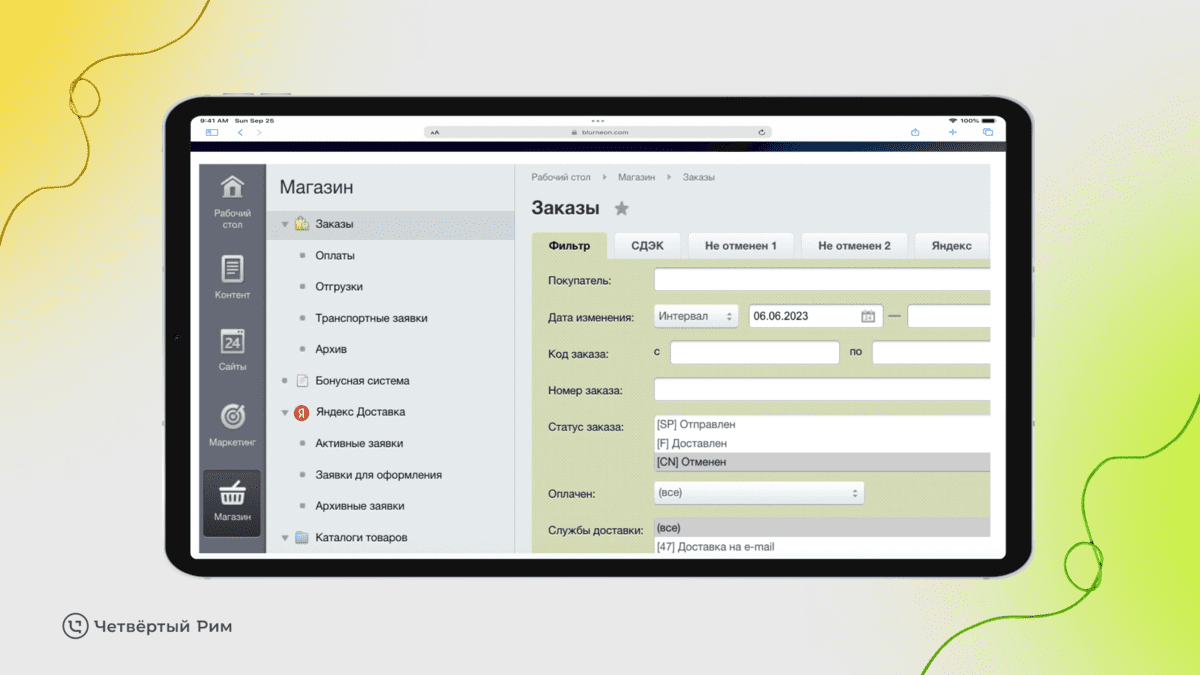
Task: Open the Маркетинг section in sidebar
Action: pyautogui.click(x=232, y=424)
